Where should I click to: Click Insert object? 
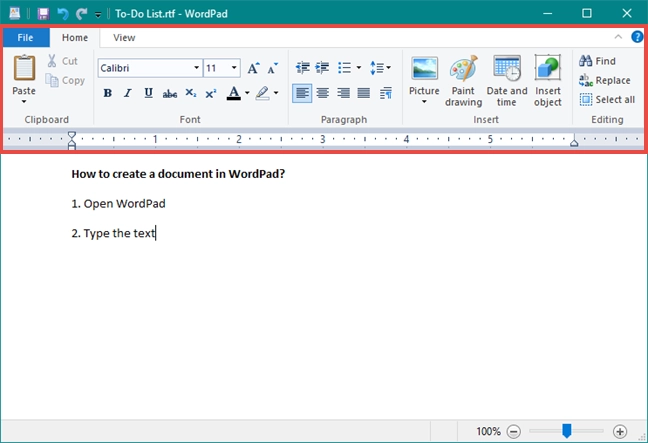(548, 81)
